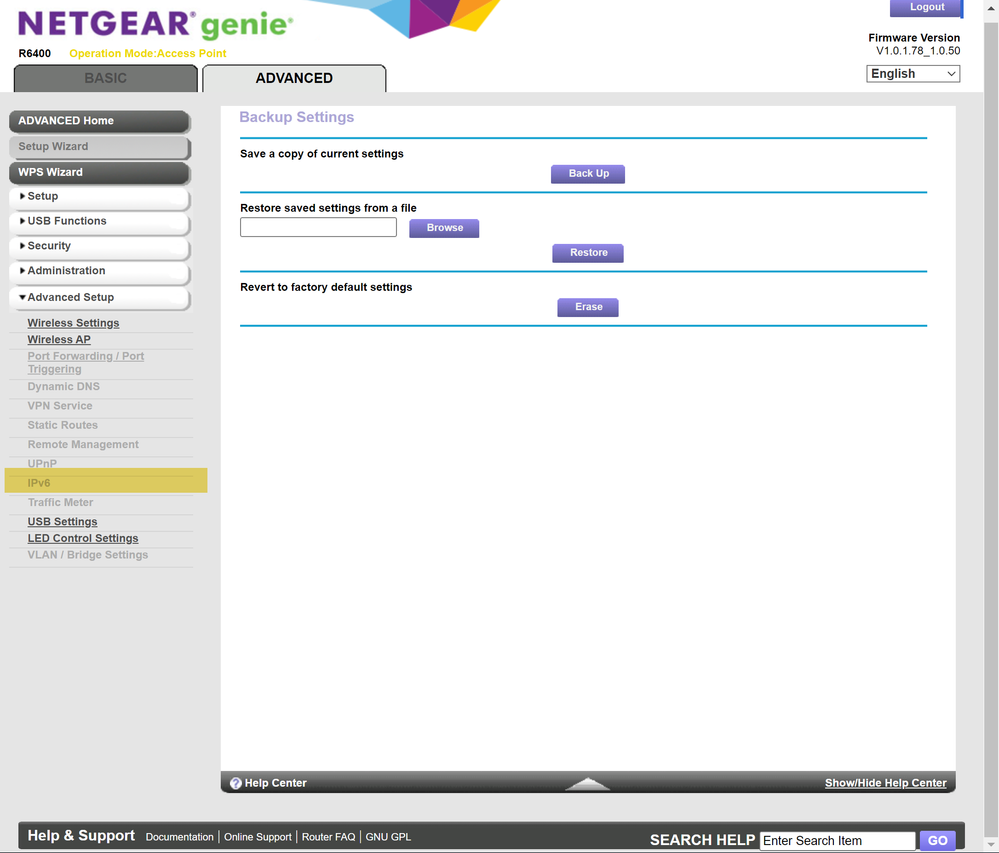The height and width of the screenshot is (853, 999).
Task: Click Show/Hide Help Center link
Action: (x=885, y=783)
